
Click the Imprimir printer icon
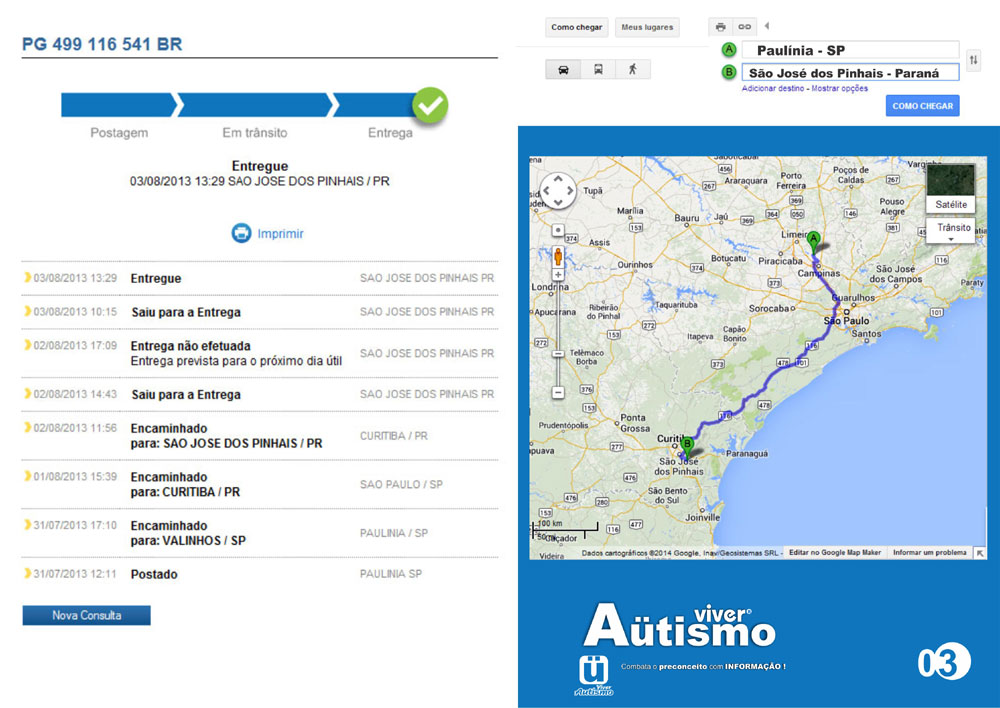241,233
